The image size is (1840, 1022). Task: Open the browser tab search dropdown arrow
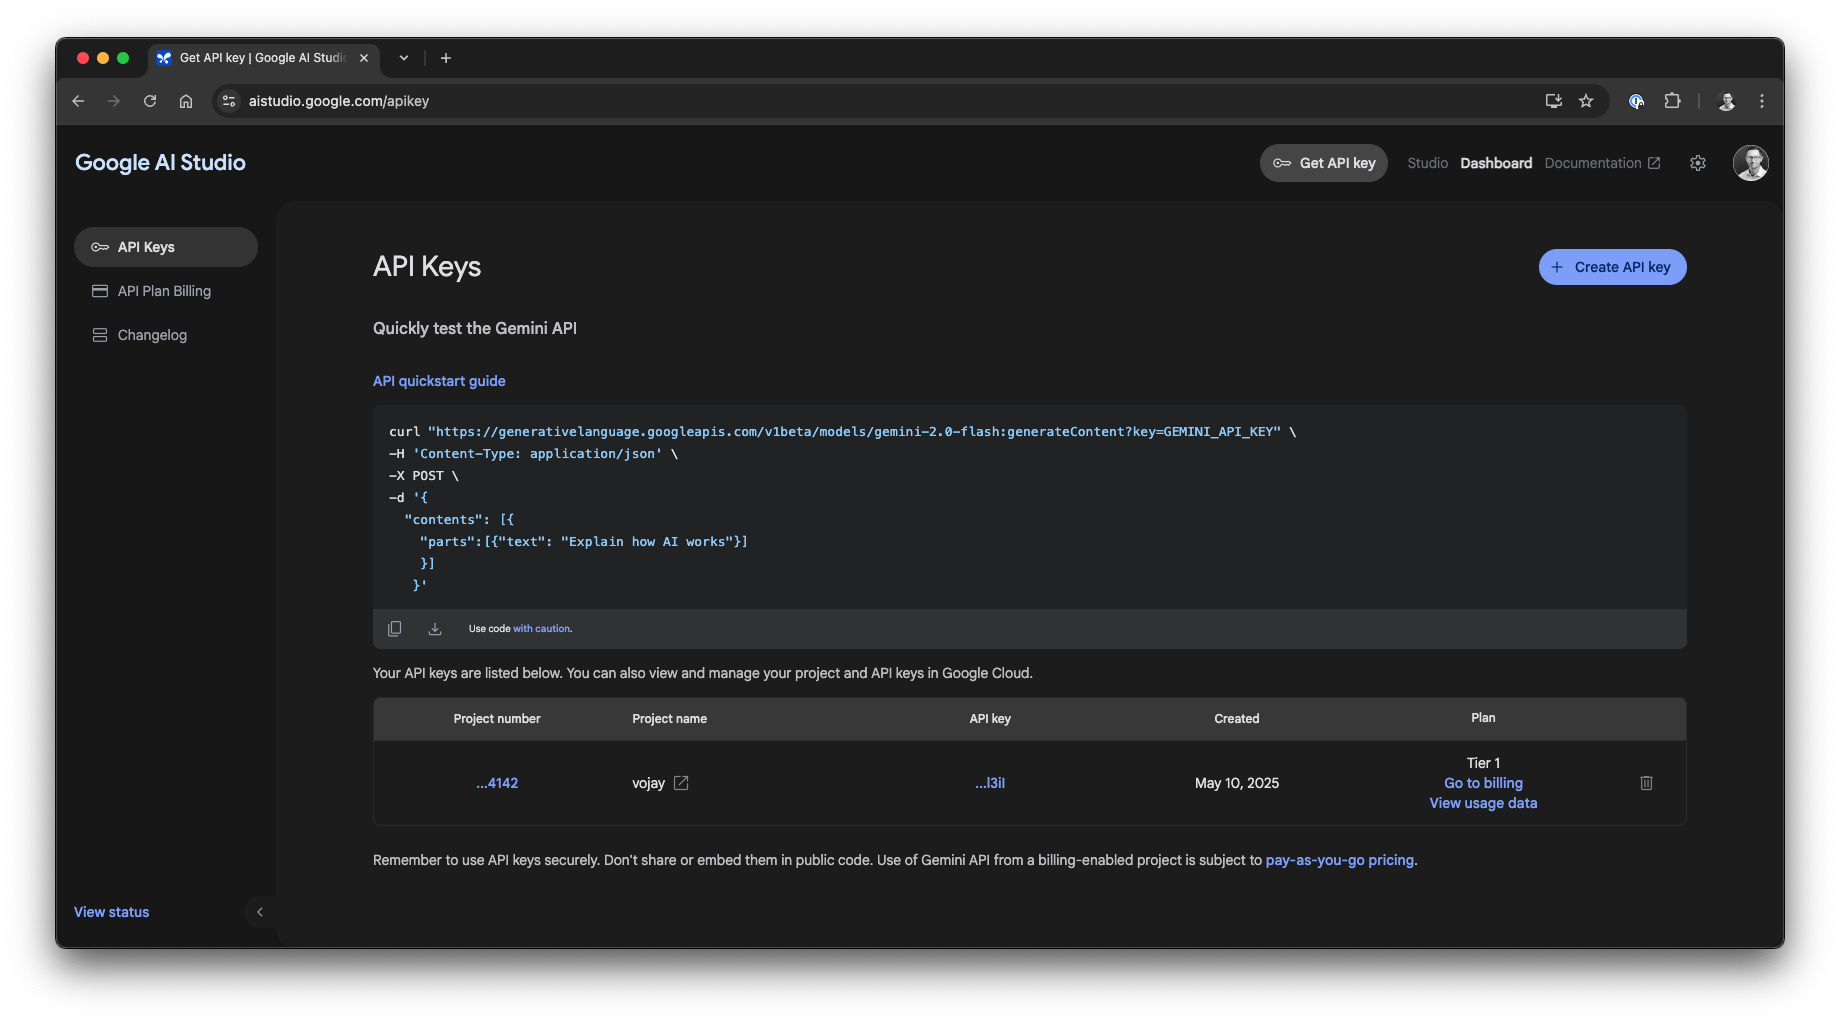pos(403,58)
